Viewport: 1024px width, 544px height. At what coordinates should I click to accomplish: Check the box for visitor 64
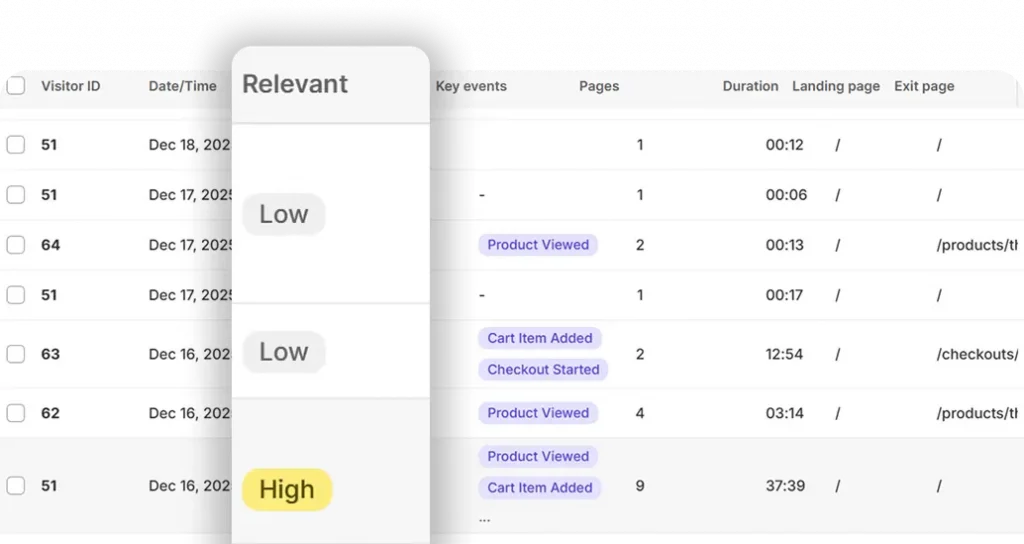click(16, 245)
